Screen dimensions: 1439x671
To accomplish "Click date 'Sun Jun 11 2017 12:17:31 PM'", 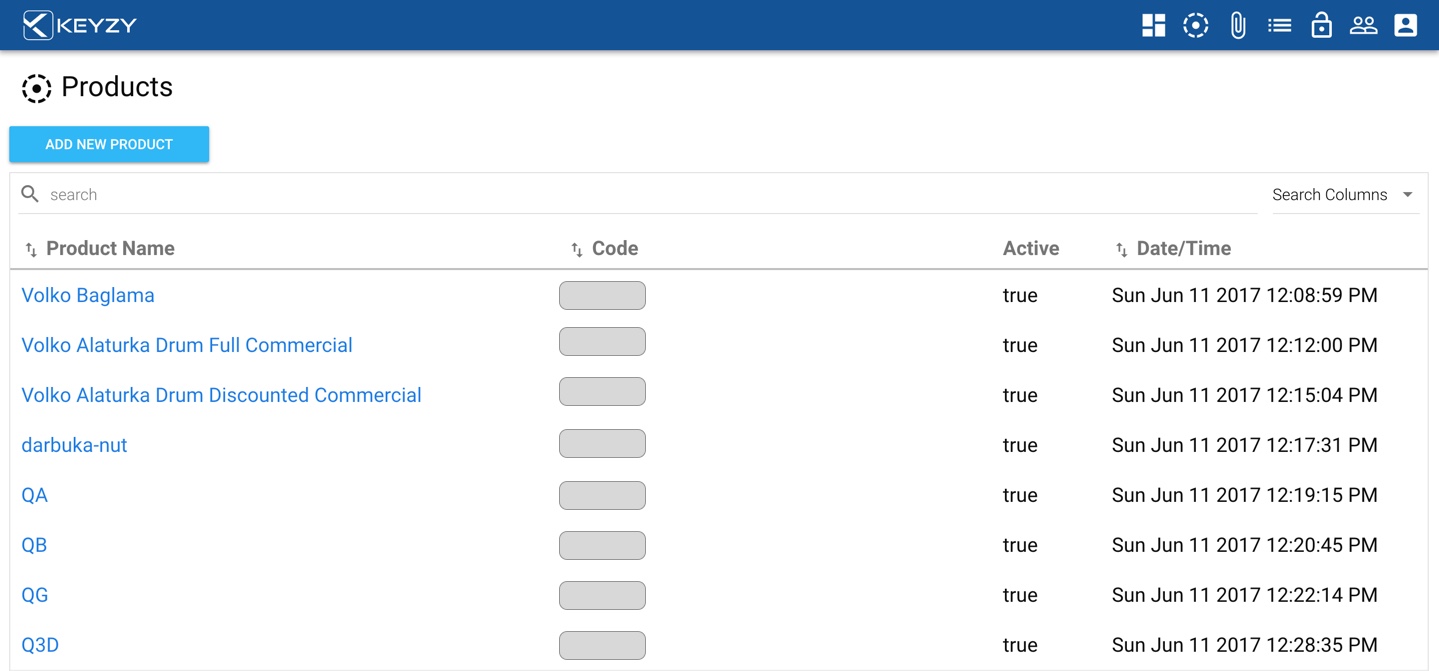I will pyautogui.click(x=1245, y=445).
